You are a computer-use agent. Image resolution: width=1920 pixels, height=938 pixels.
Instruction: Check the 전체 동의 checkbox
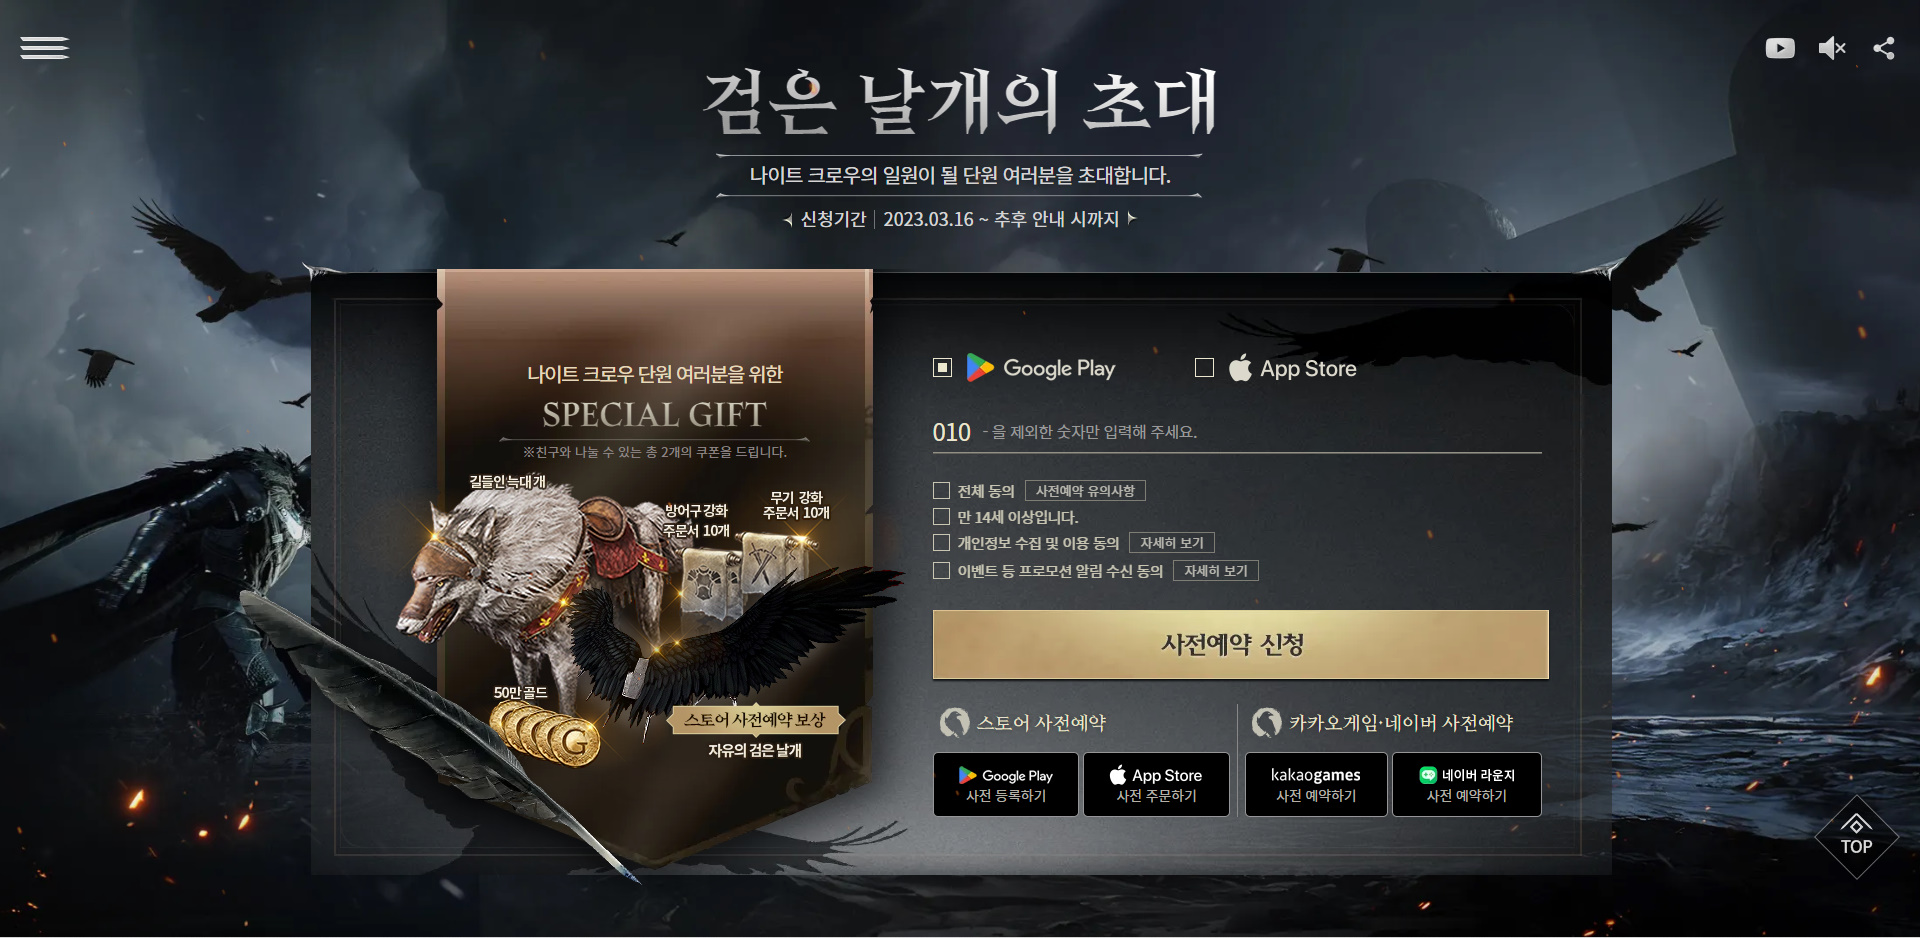pyautogui.click(x=941, y=491)
